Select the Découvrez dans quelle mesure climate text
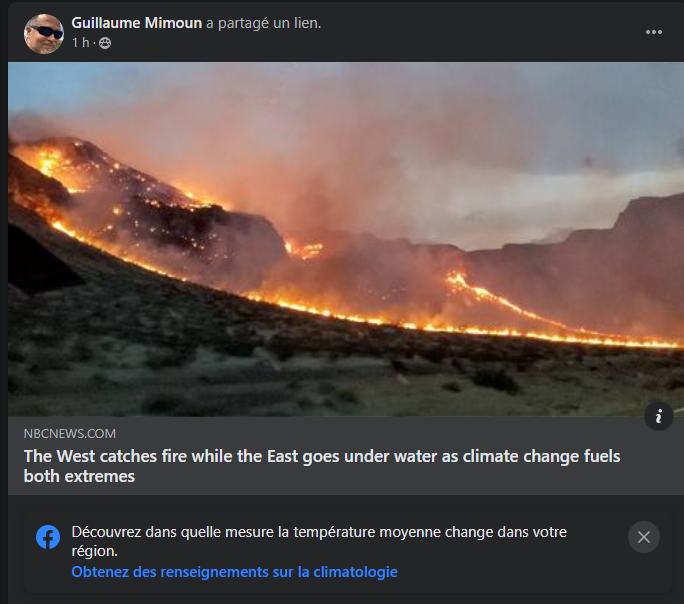This screenshot has height=604, width=684. [x=319, y=541]
